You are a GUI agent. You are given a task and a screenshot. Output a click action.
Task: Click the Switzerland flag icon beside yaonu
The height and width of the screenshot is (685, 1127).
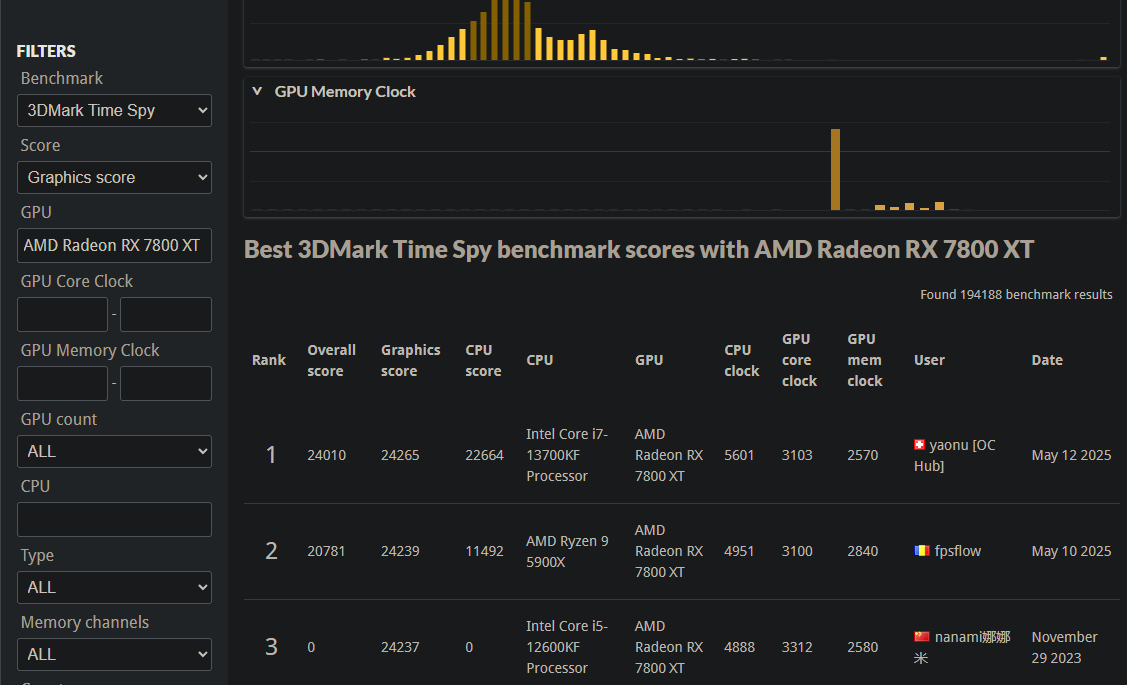coord(920,445)
